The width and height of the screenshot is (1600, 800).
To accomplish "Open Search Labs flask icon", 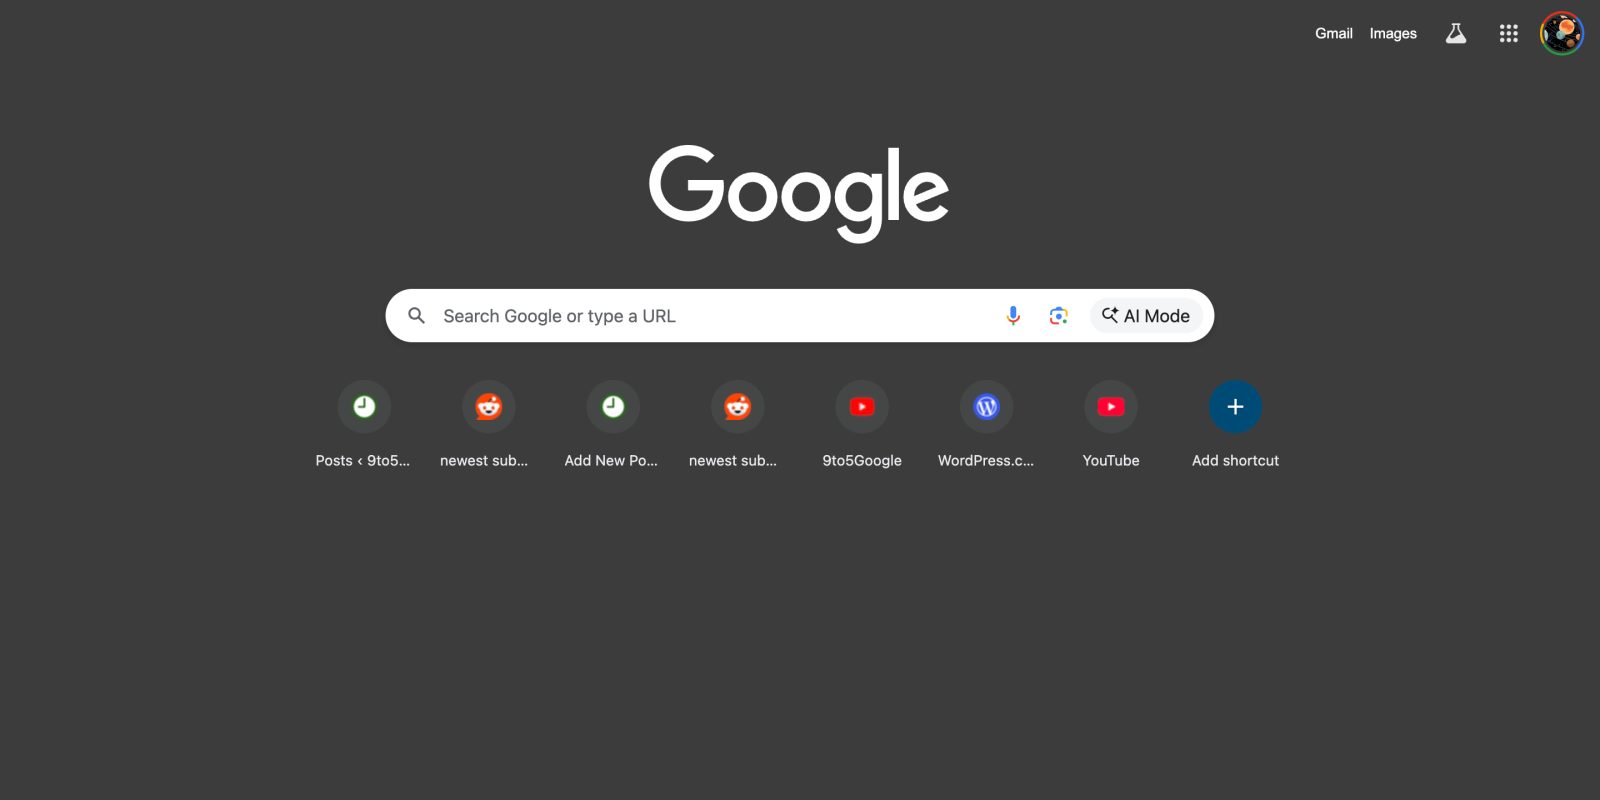I will point(1456,33).
